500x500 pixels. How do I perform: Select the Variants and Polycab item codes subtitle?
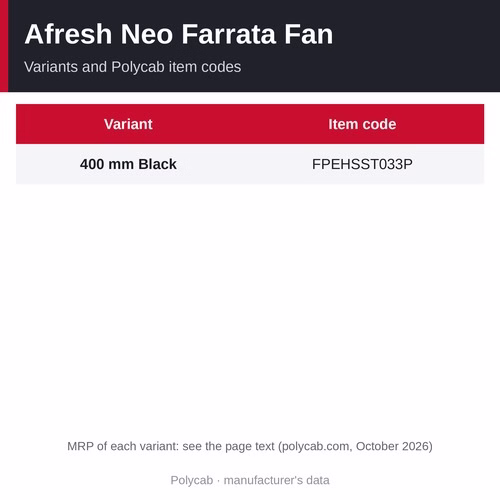click(132, 67)
